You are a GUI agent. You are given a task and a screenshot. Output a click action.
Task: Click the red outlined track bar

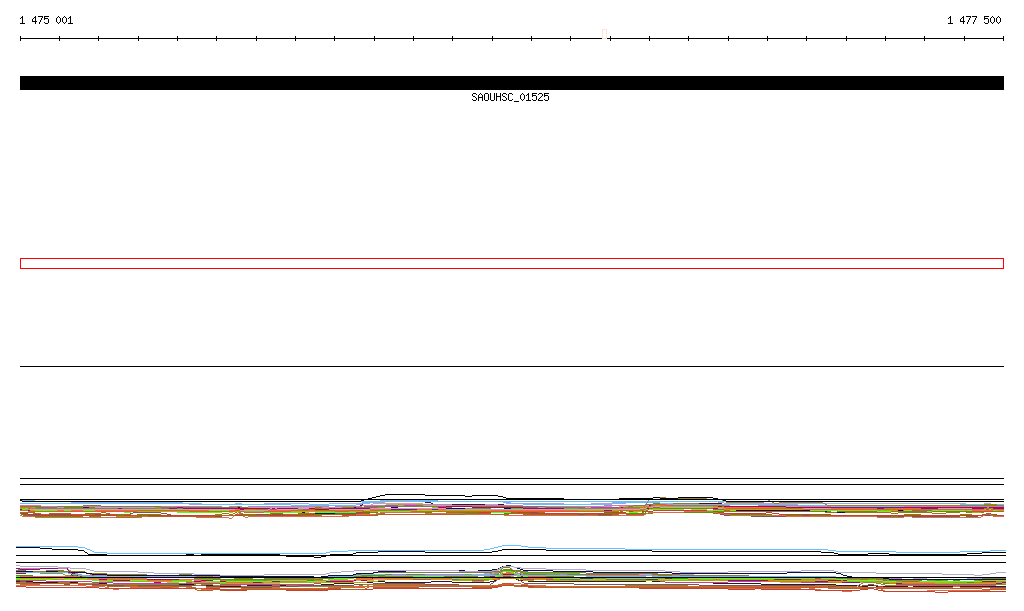click(512, 264)
